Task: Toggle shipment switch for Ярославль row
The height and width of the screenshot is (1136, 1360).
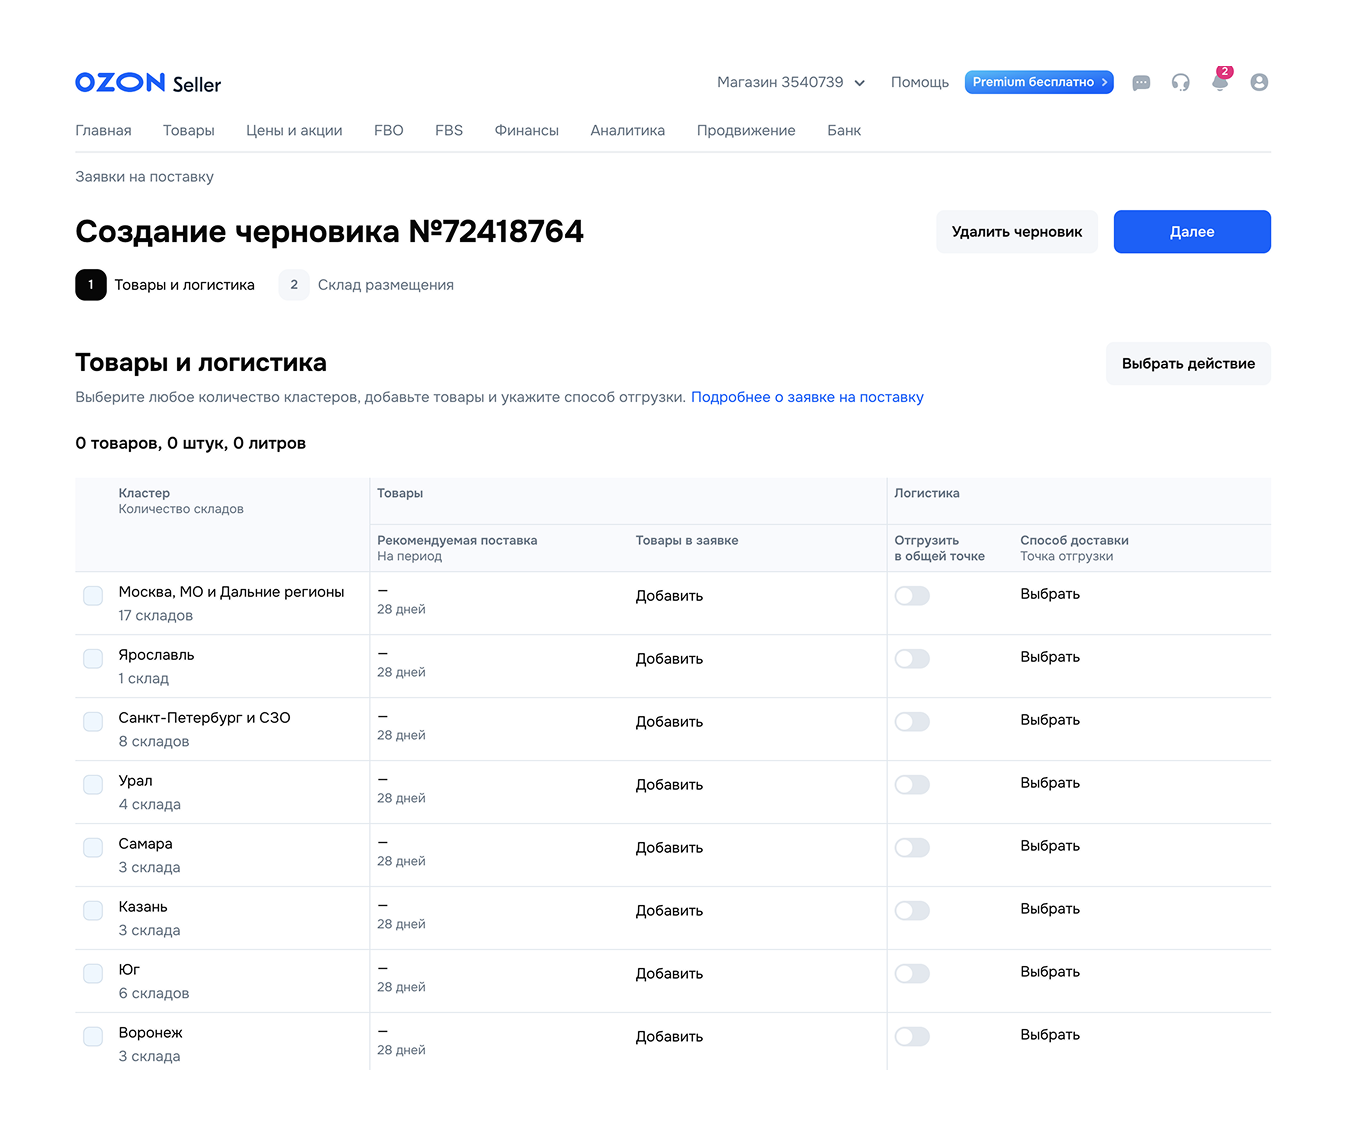Action: click(x=911, y=658)
